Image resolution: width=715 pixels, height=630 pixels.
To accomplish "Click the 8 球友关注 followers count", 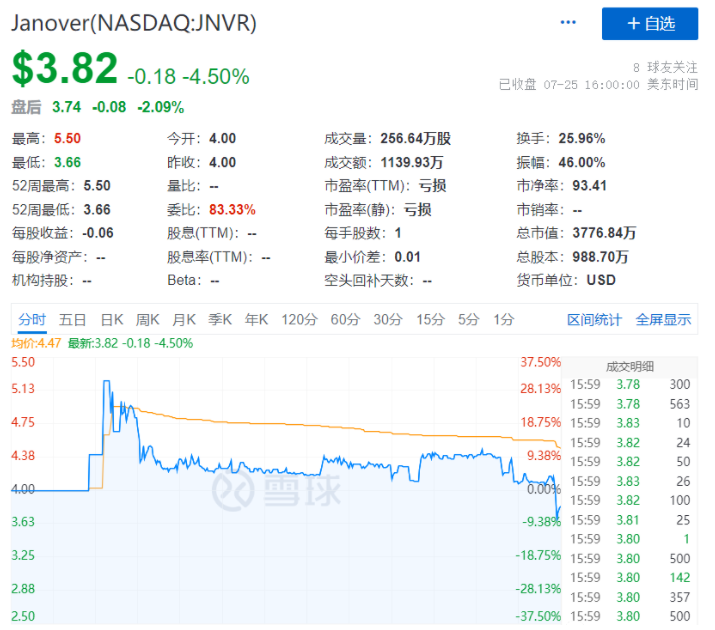I will pyautogui.click(x=665, y=67).
